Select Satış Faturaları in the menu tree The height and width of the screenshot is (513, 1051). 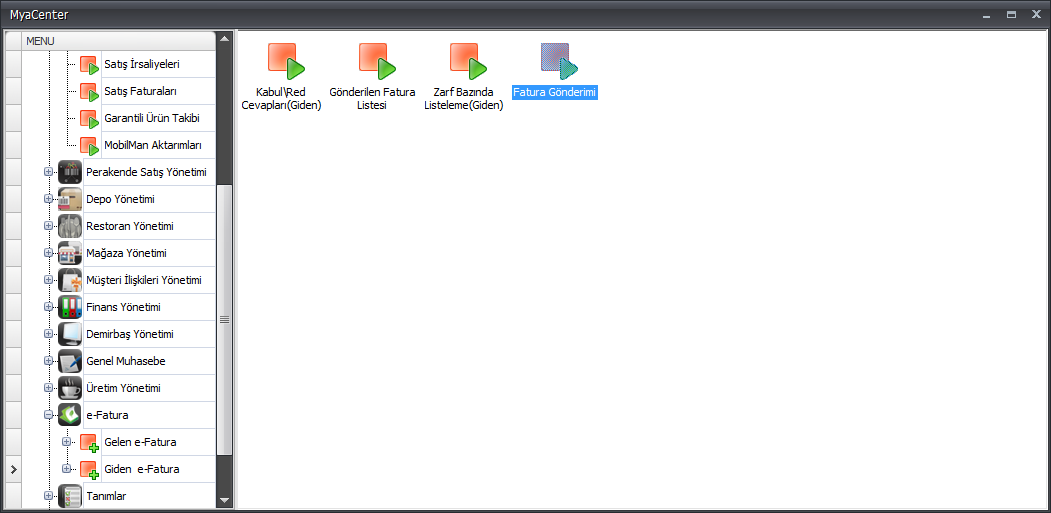tap(140, 91)
